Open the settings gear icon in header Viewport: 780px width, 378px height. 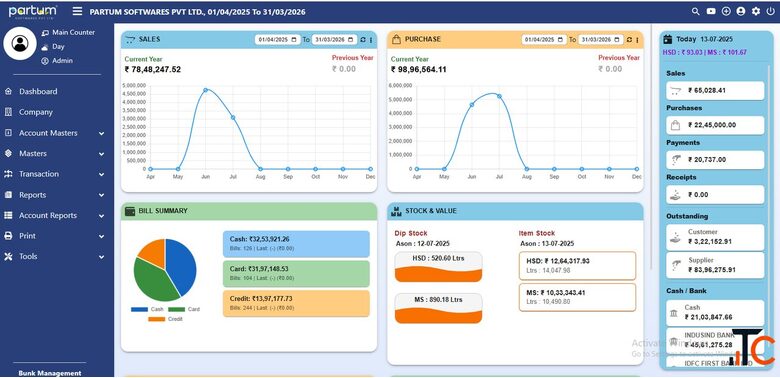[x=756, y=11]
